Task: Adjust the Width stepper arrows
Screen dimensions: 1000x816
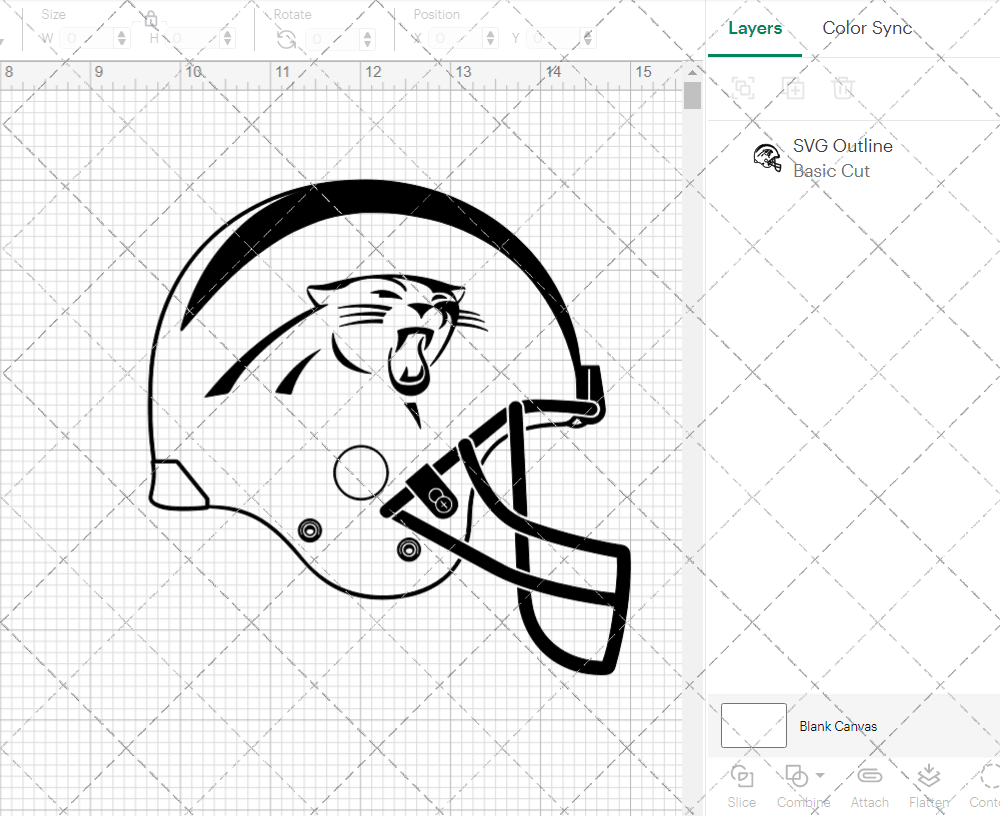Action: click(122, 38)
